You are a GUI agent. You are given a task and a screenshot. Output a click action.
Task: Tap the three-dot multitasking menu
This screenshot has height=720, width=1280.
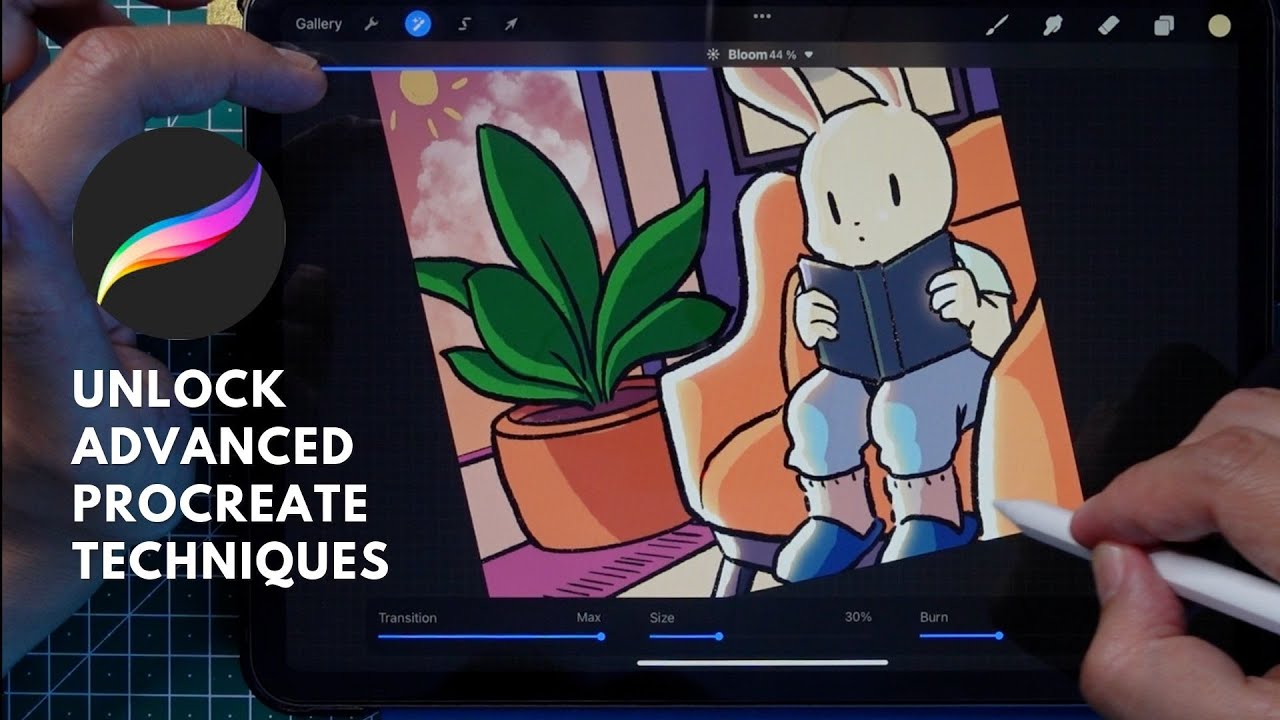[762, 16]
